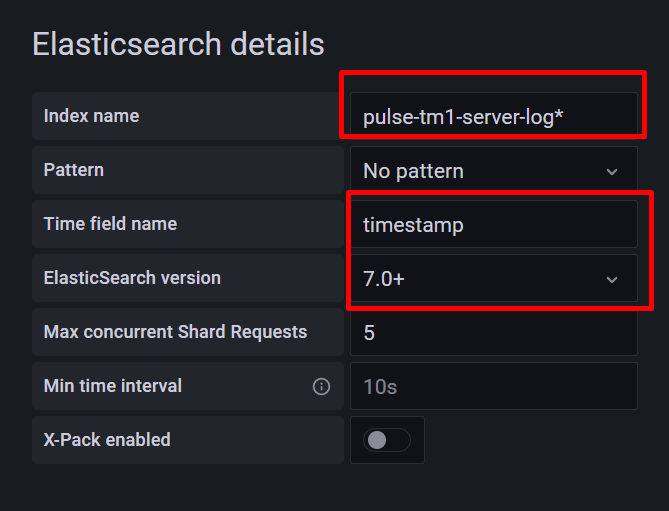Click the Min time interval info icon
The width and height of the screenshot is (669, 511).
click(321, 386)
